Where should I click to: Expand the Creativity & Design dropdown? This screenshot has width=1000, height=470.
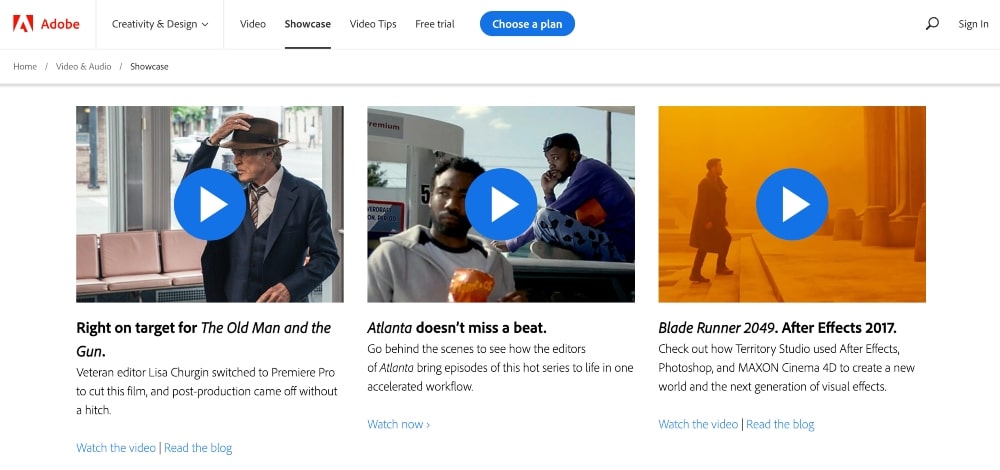[160, 24]
